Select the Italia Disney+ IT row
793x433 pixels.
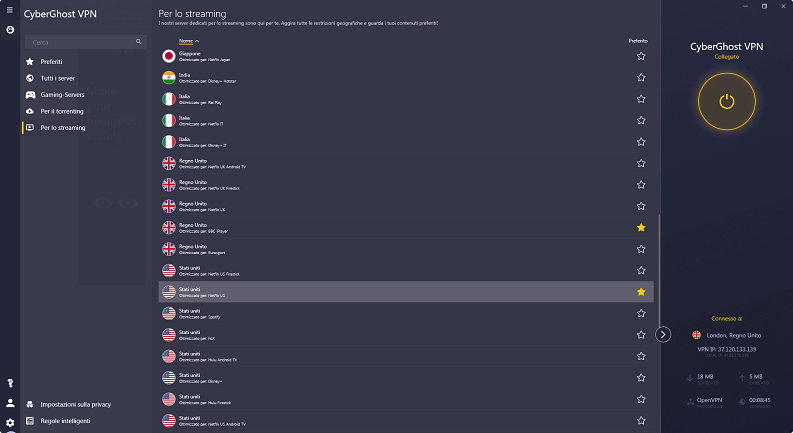click(x=406, y=142)
